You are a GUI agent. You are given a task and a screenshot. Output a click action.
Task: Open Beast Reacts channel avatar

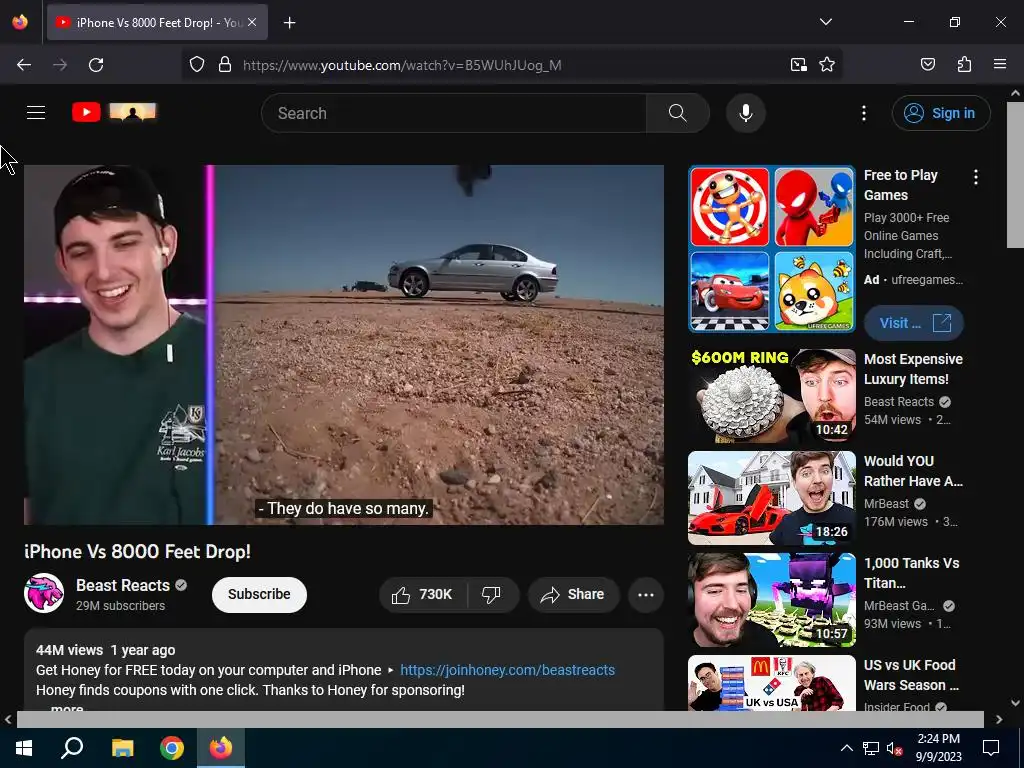coord(44,593)
